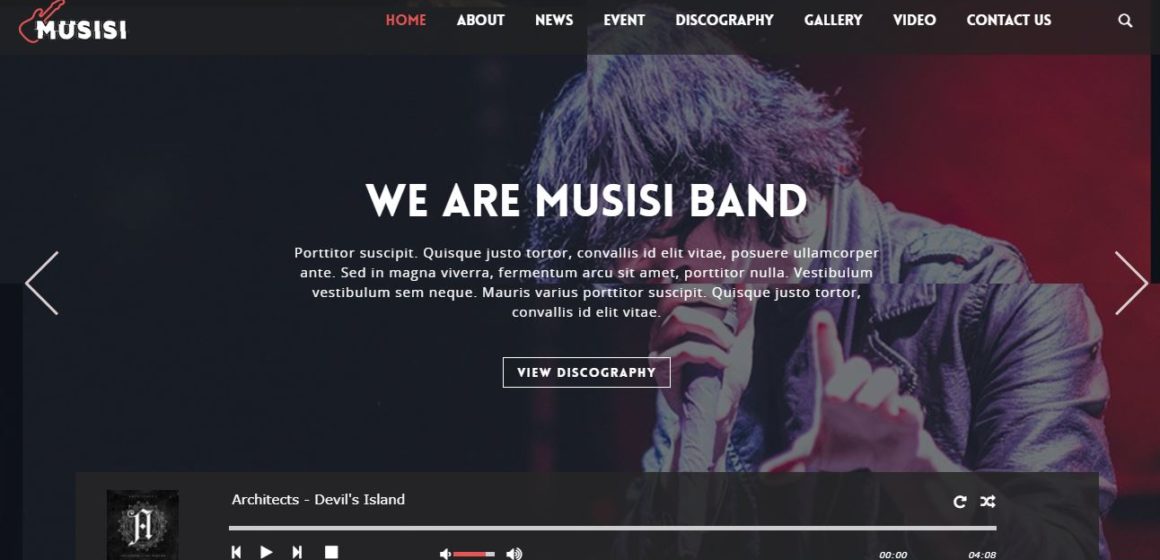Image resolution: width=1160 pixels, height=560 pixels.
Task: Skip to the previous track
Action: 236,552
